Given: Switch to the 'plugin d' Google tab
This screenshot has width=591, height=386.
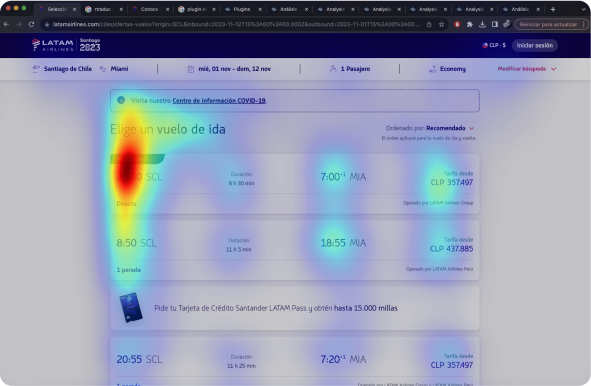Looking at the screenshot, I should (196, 9).
